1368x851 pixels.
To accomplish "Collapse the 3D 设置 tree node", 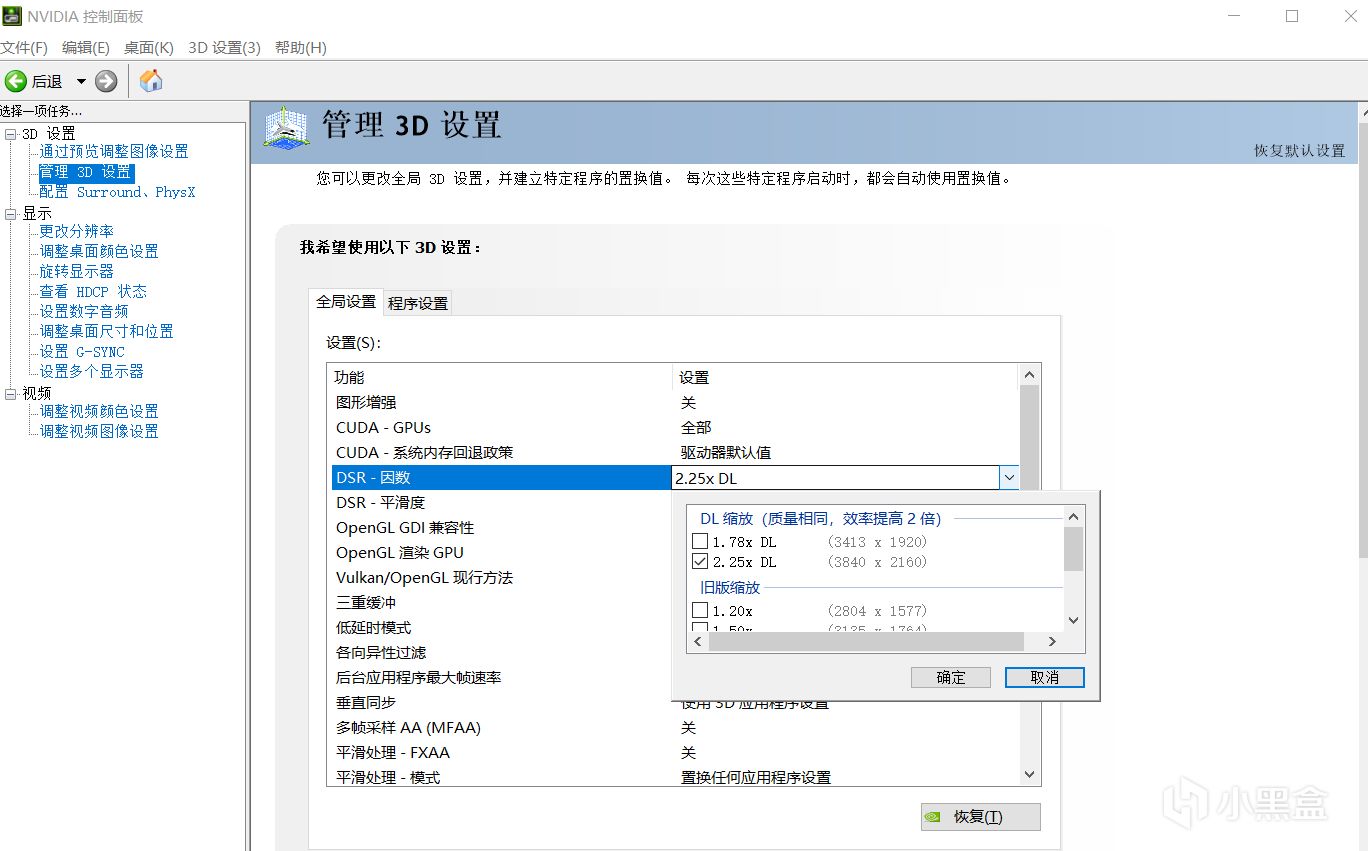I will click(x=11, y=133).
